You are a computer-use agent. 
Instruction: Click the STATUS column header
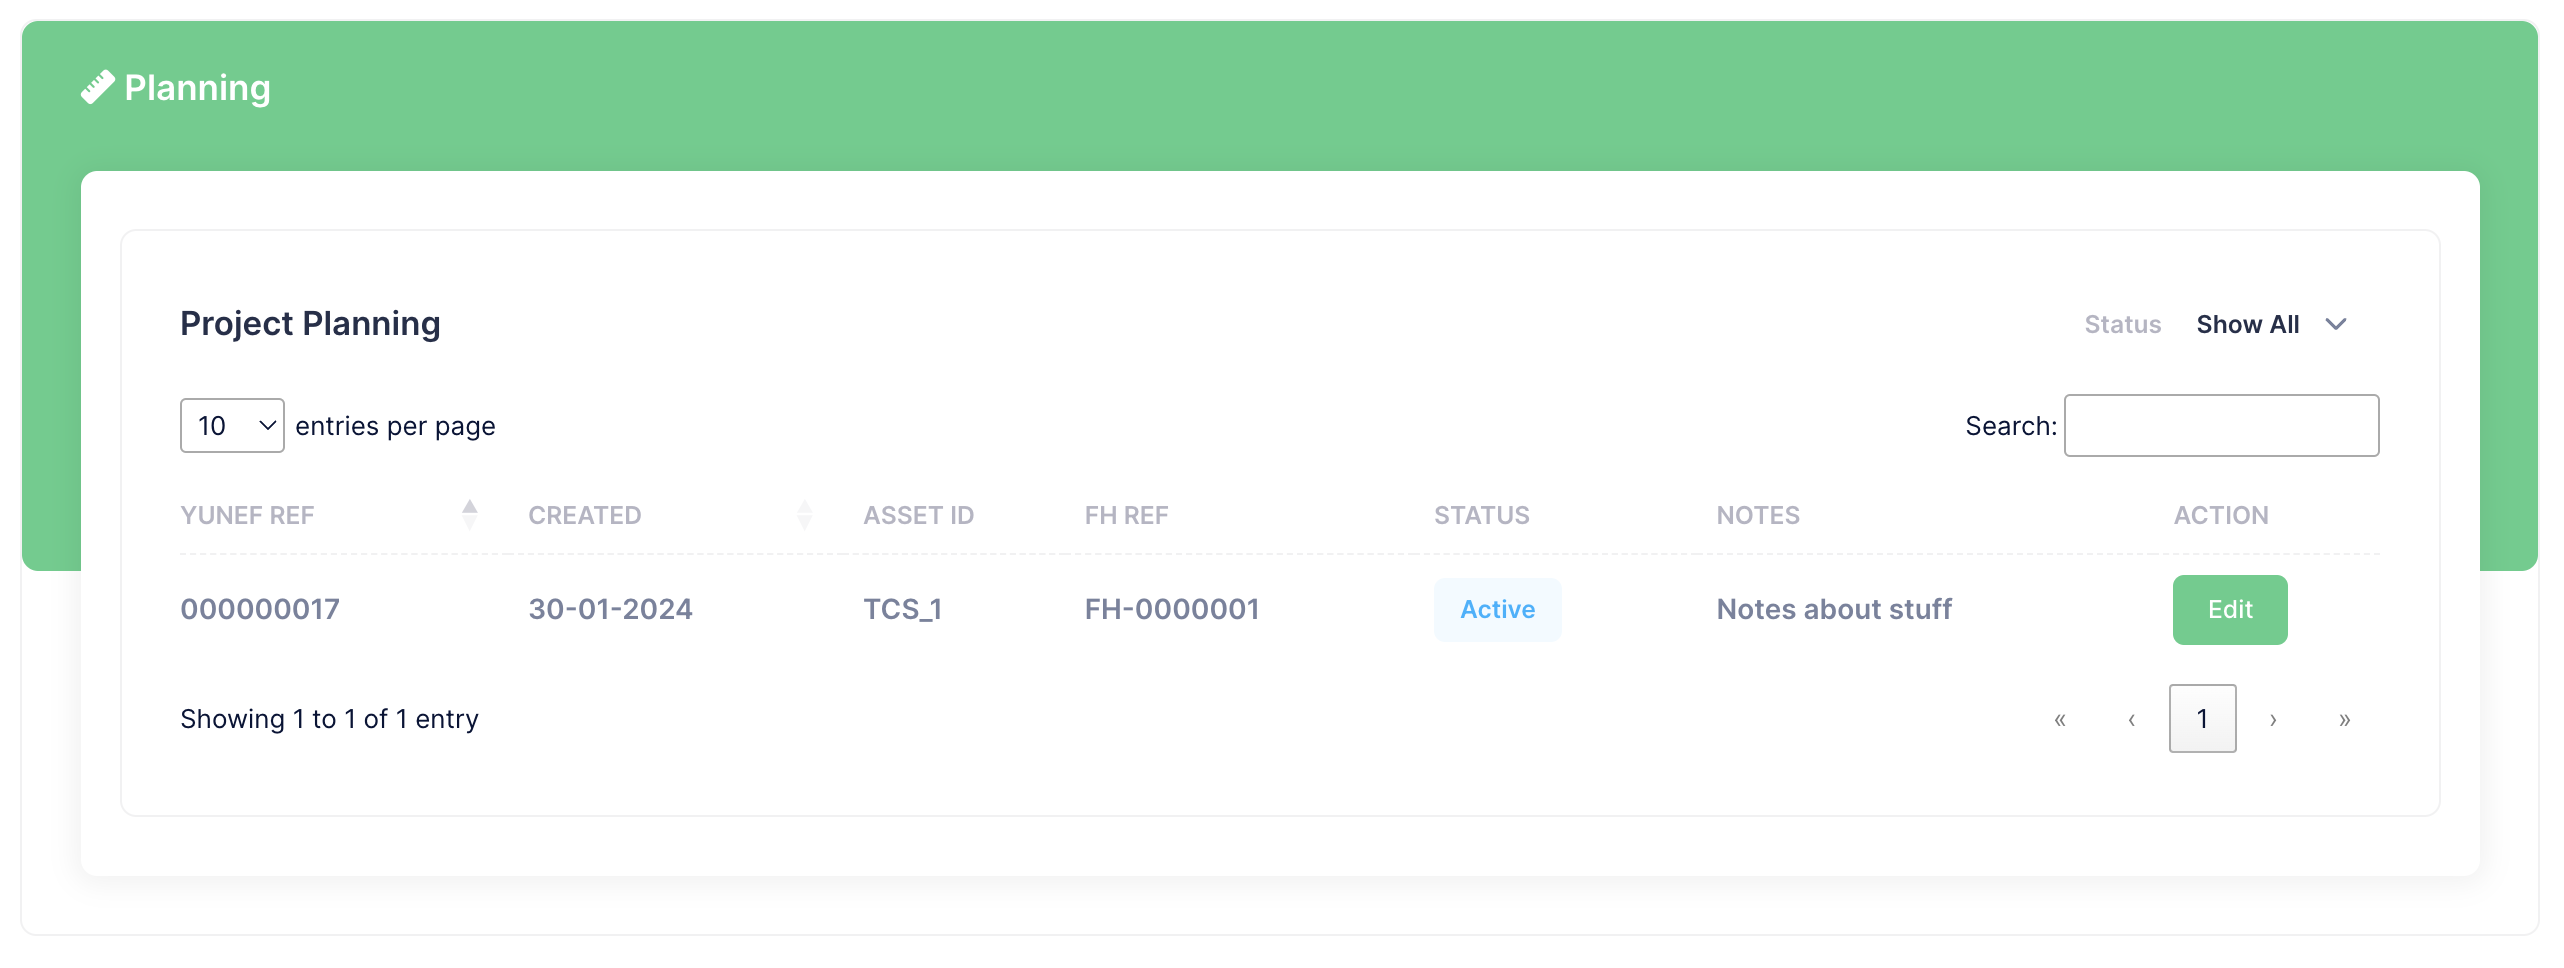tap(1481, 515)
